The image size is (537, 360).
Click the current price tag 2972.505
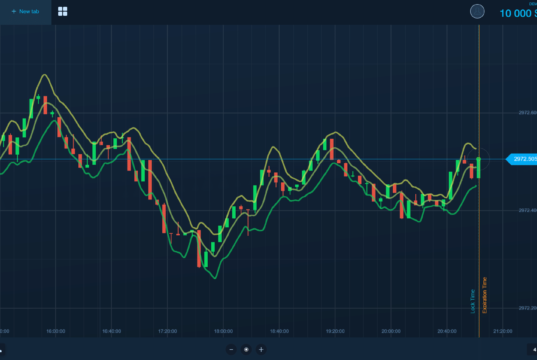[x=522, y=159]
